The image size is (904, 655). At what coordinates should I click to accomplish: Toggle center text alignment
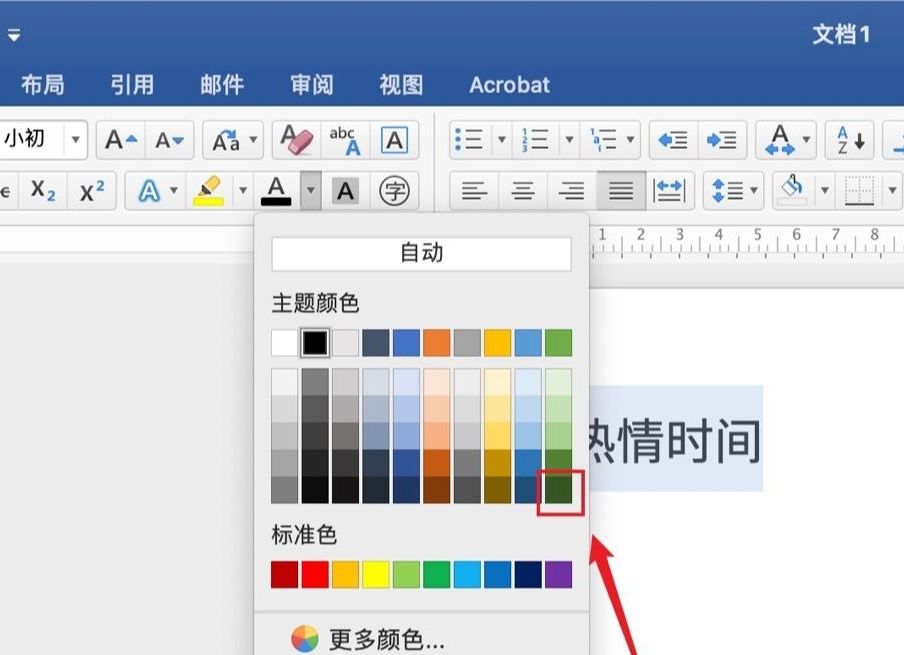click(523, 190)
